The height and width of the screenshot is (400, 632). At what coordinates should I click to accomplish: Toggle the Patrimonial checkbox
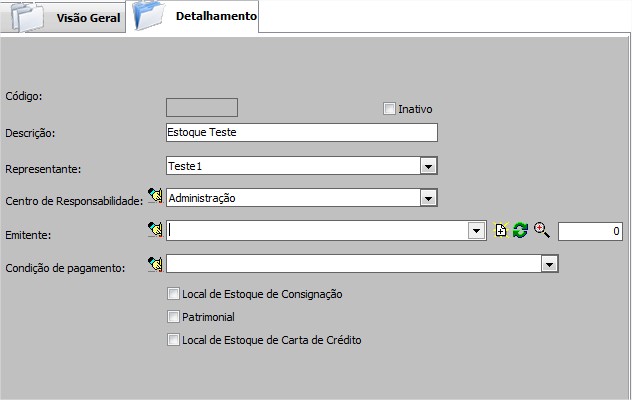174,317
